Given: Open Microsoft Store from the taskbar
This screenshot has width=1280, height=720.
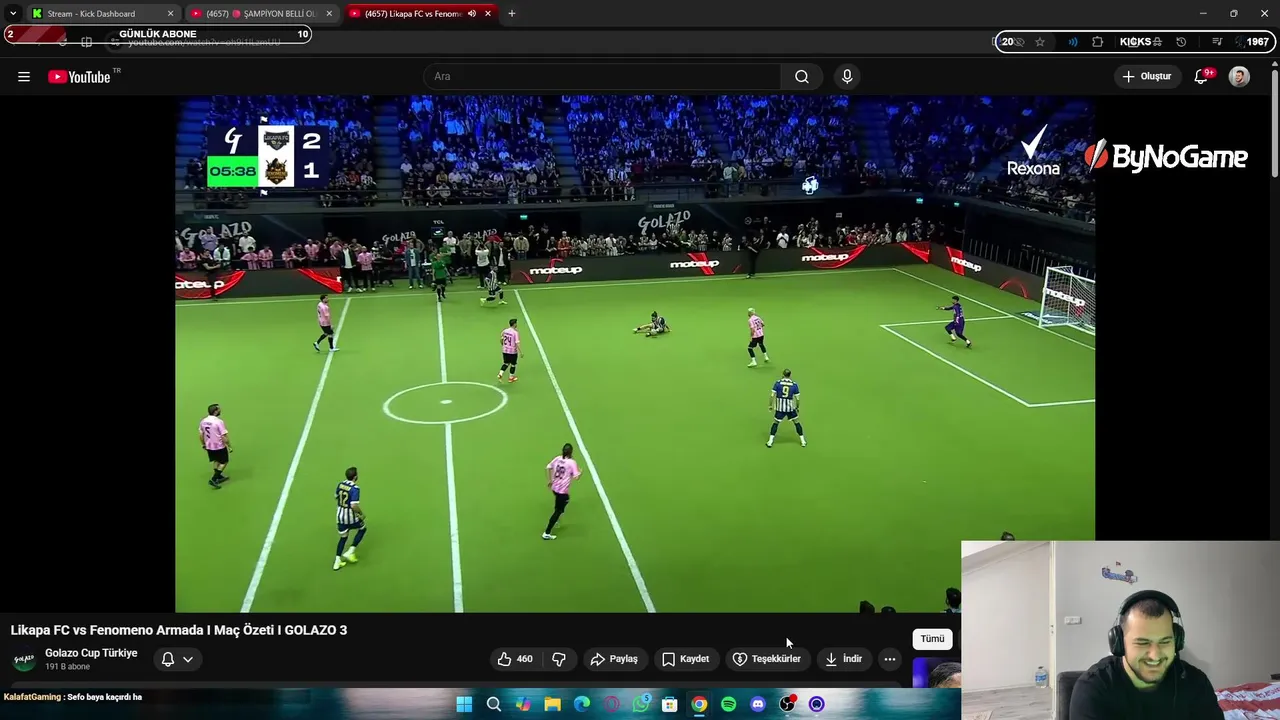Looking at the screenshot, I should [670, 704].
